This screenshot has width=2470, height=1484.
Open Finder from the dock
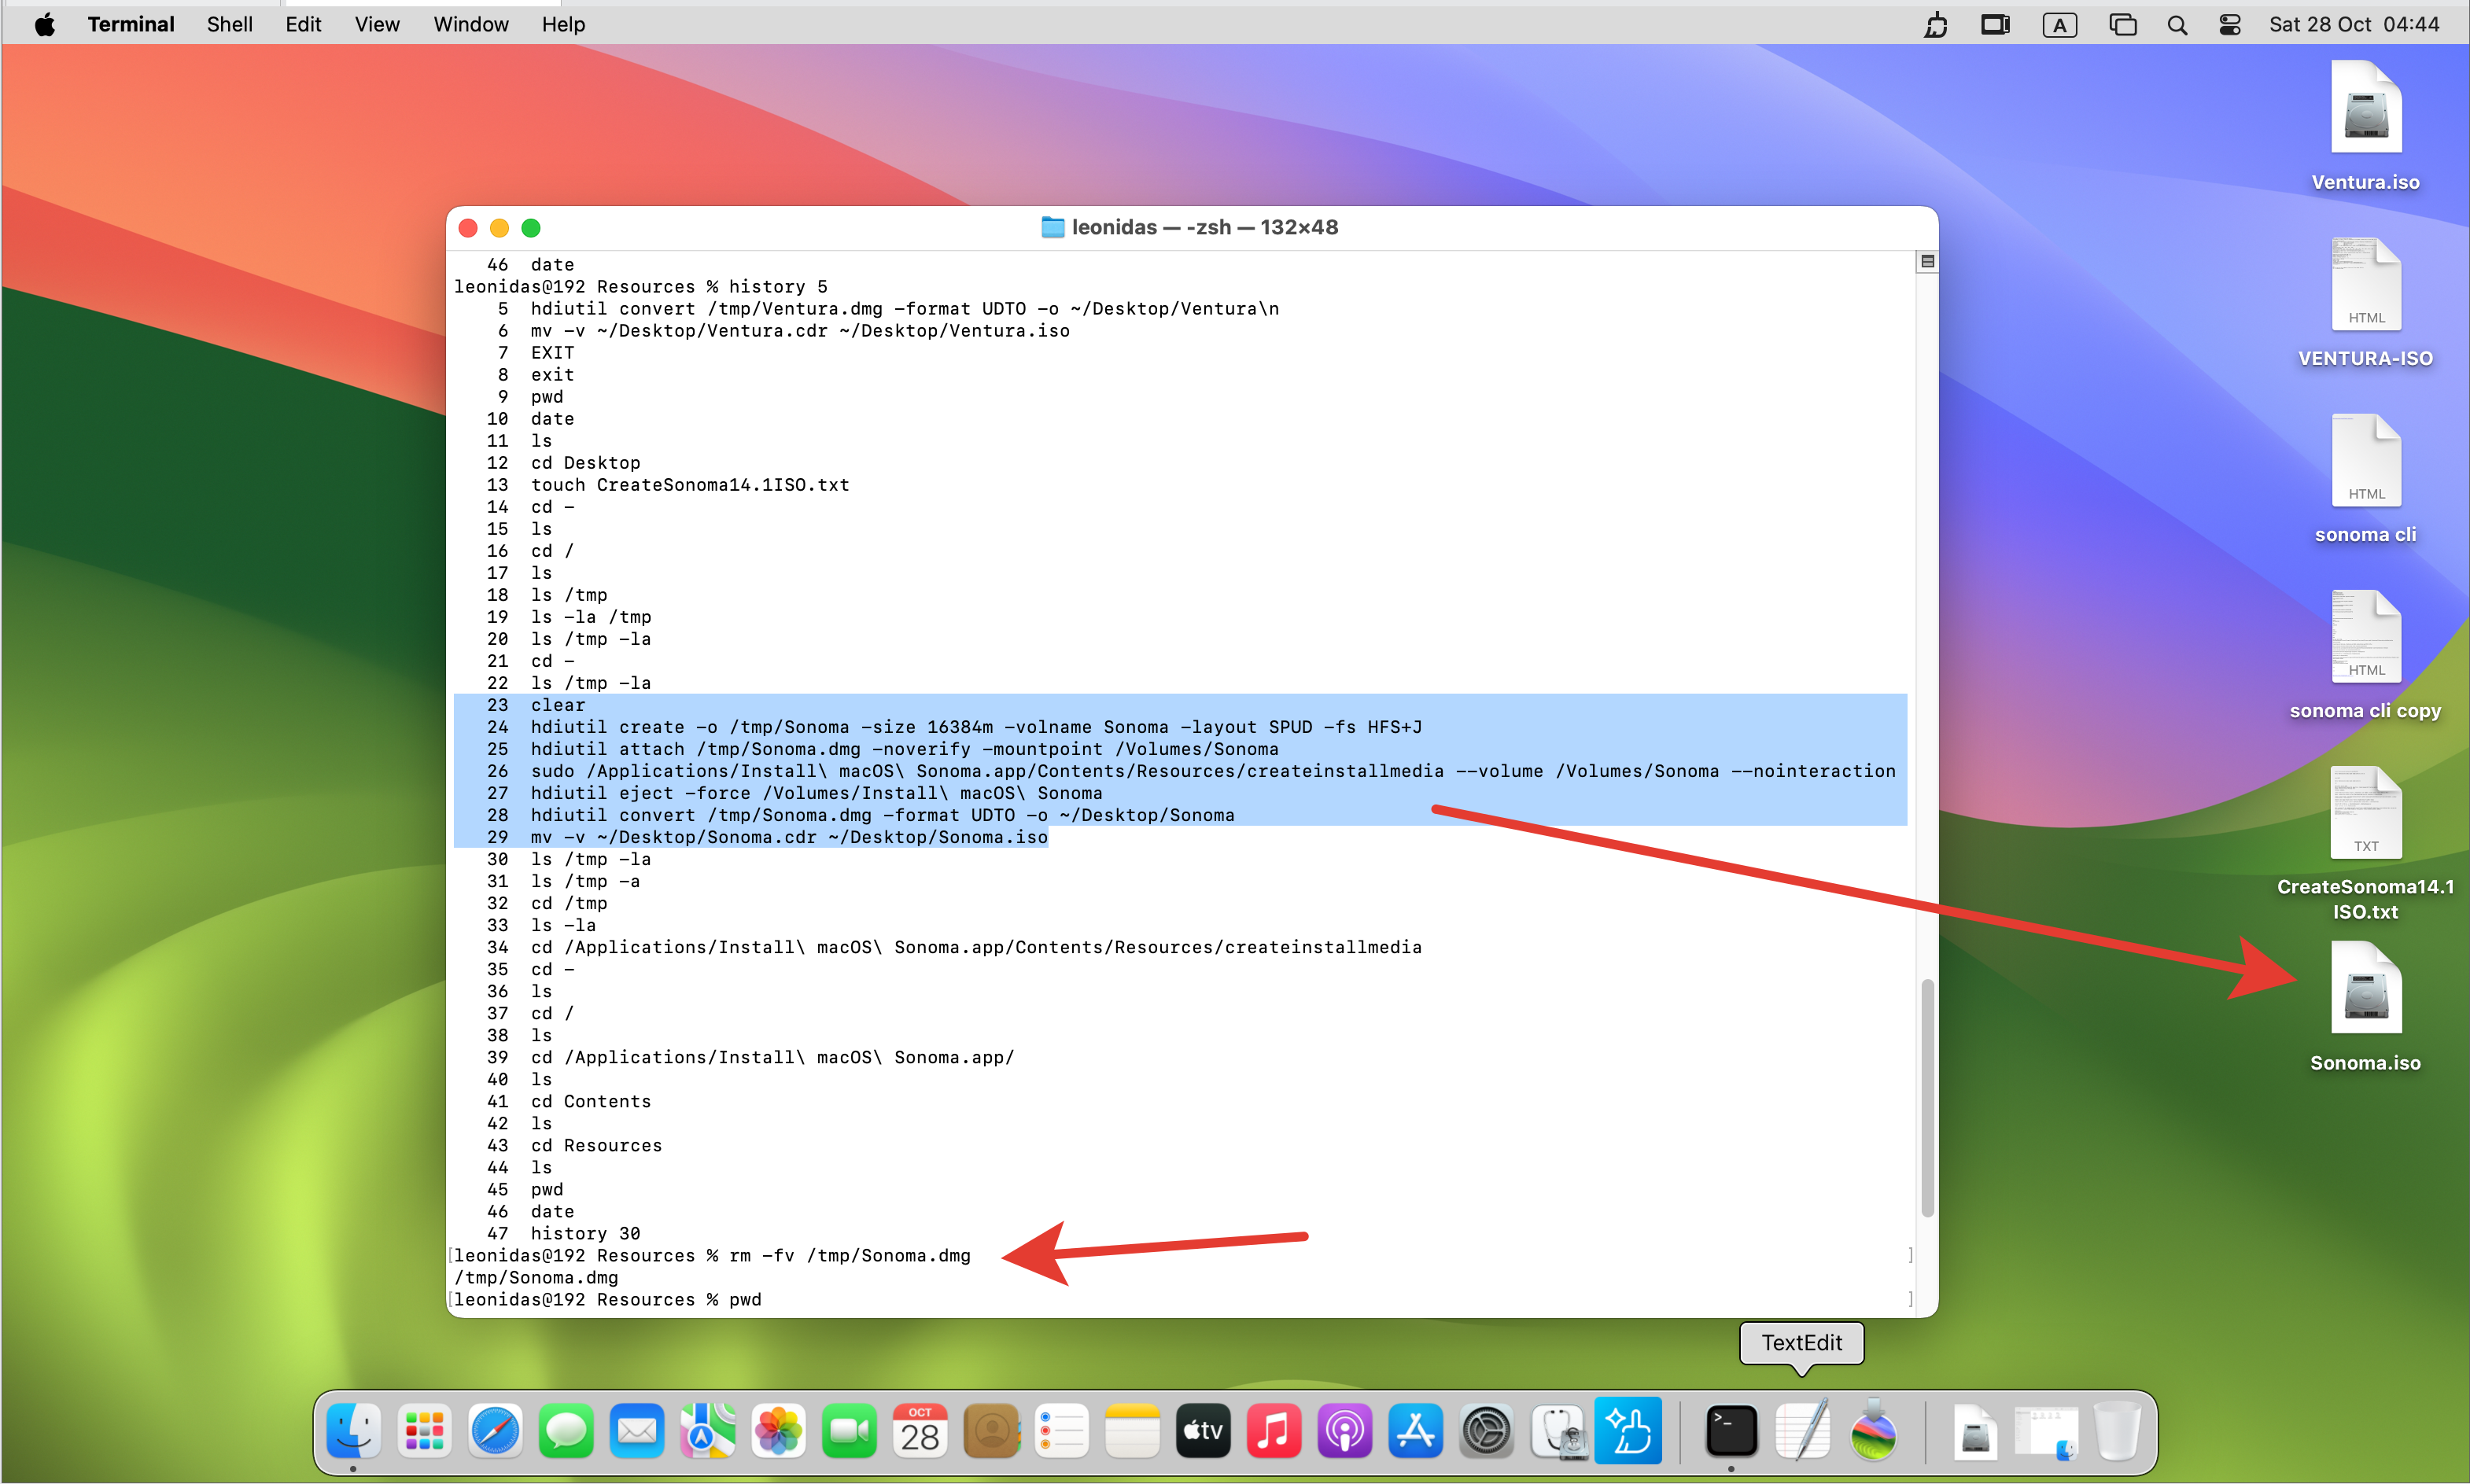click(x=353, y=1431)
